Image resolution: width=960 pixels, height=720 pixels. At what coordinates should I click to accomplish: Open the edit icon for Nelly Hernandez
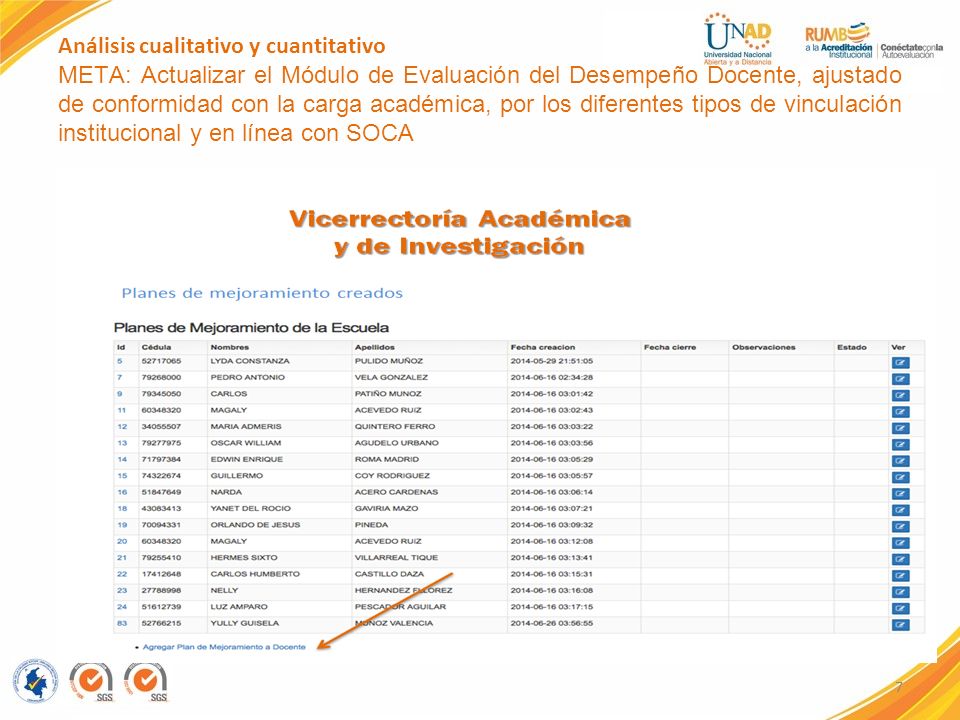(x=900, y=592)
